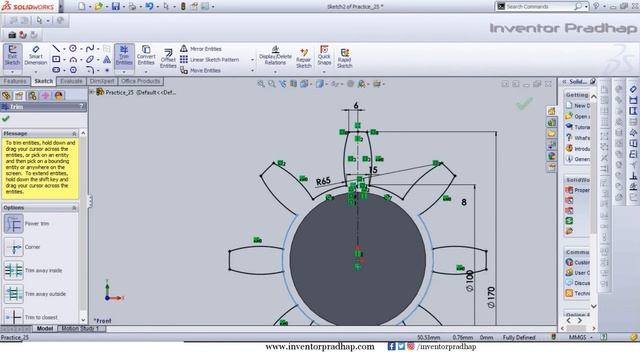This screenshot has height=360, width=640.
Task: Open the Smart Dimension dropdown arrow
Action: click(36, 72)
